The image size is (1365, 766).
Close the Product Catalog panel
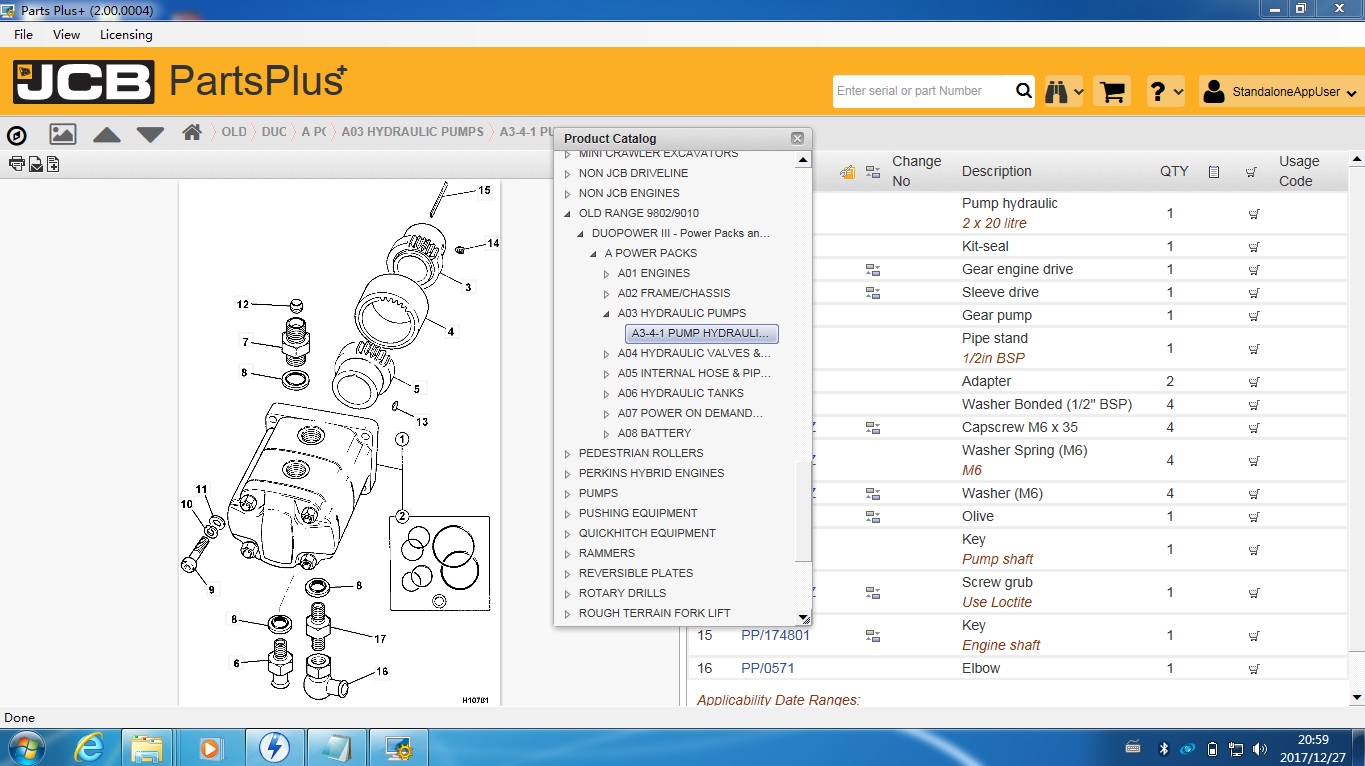(797, 138)
